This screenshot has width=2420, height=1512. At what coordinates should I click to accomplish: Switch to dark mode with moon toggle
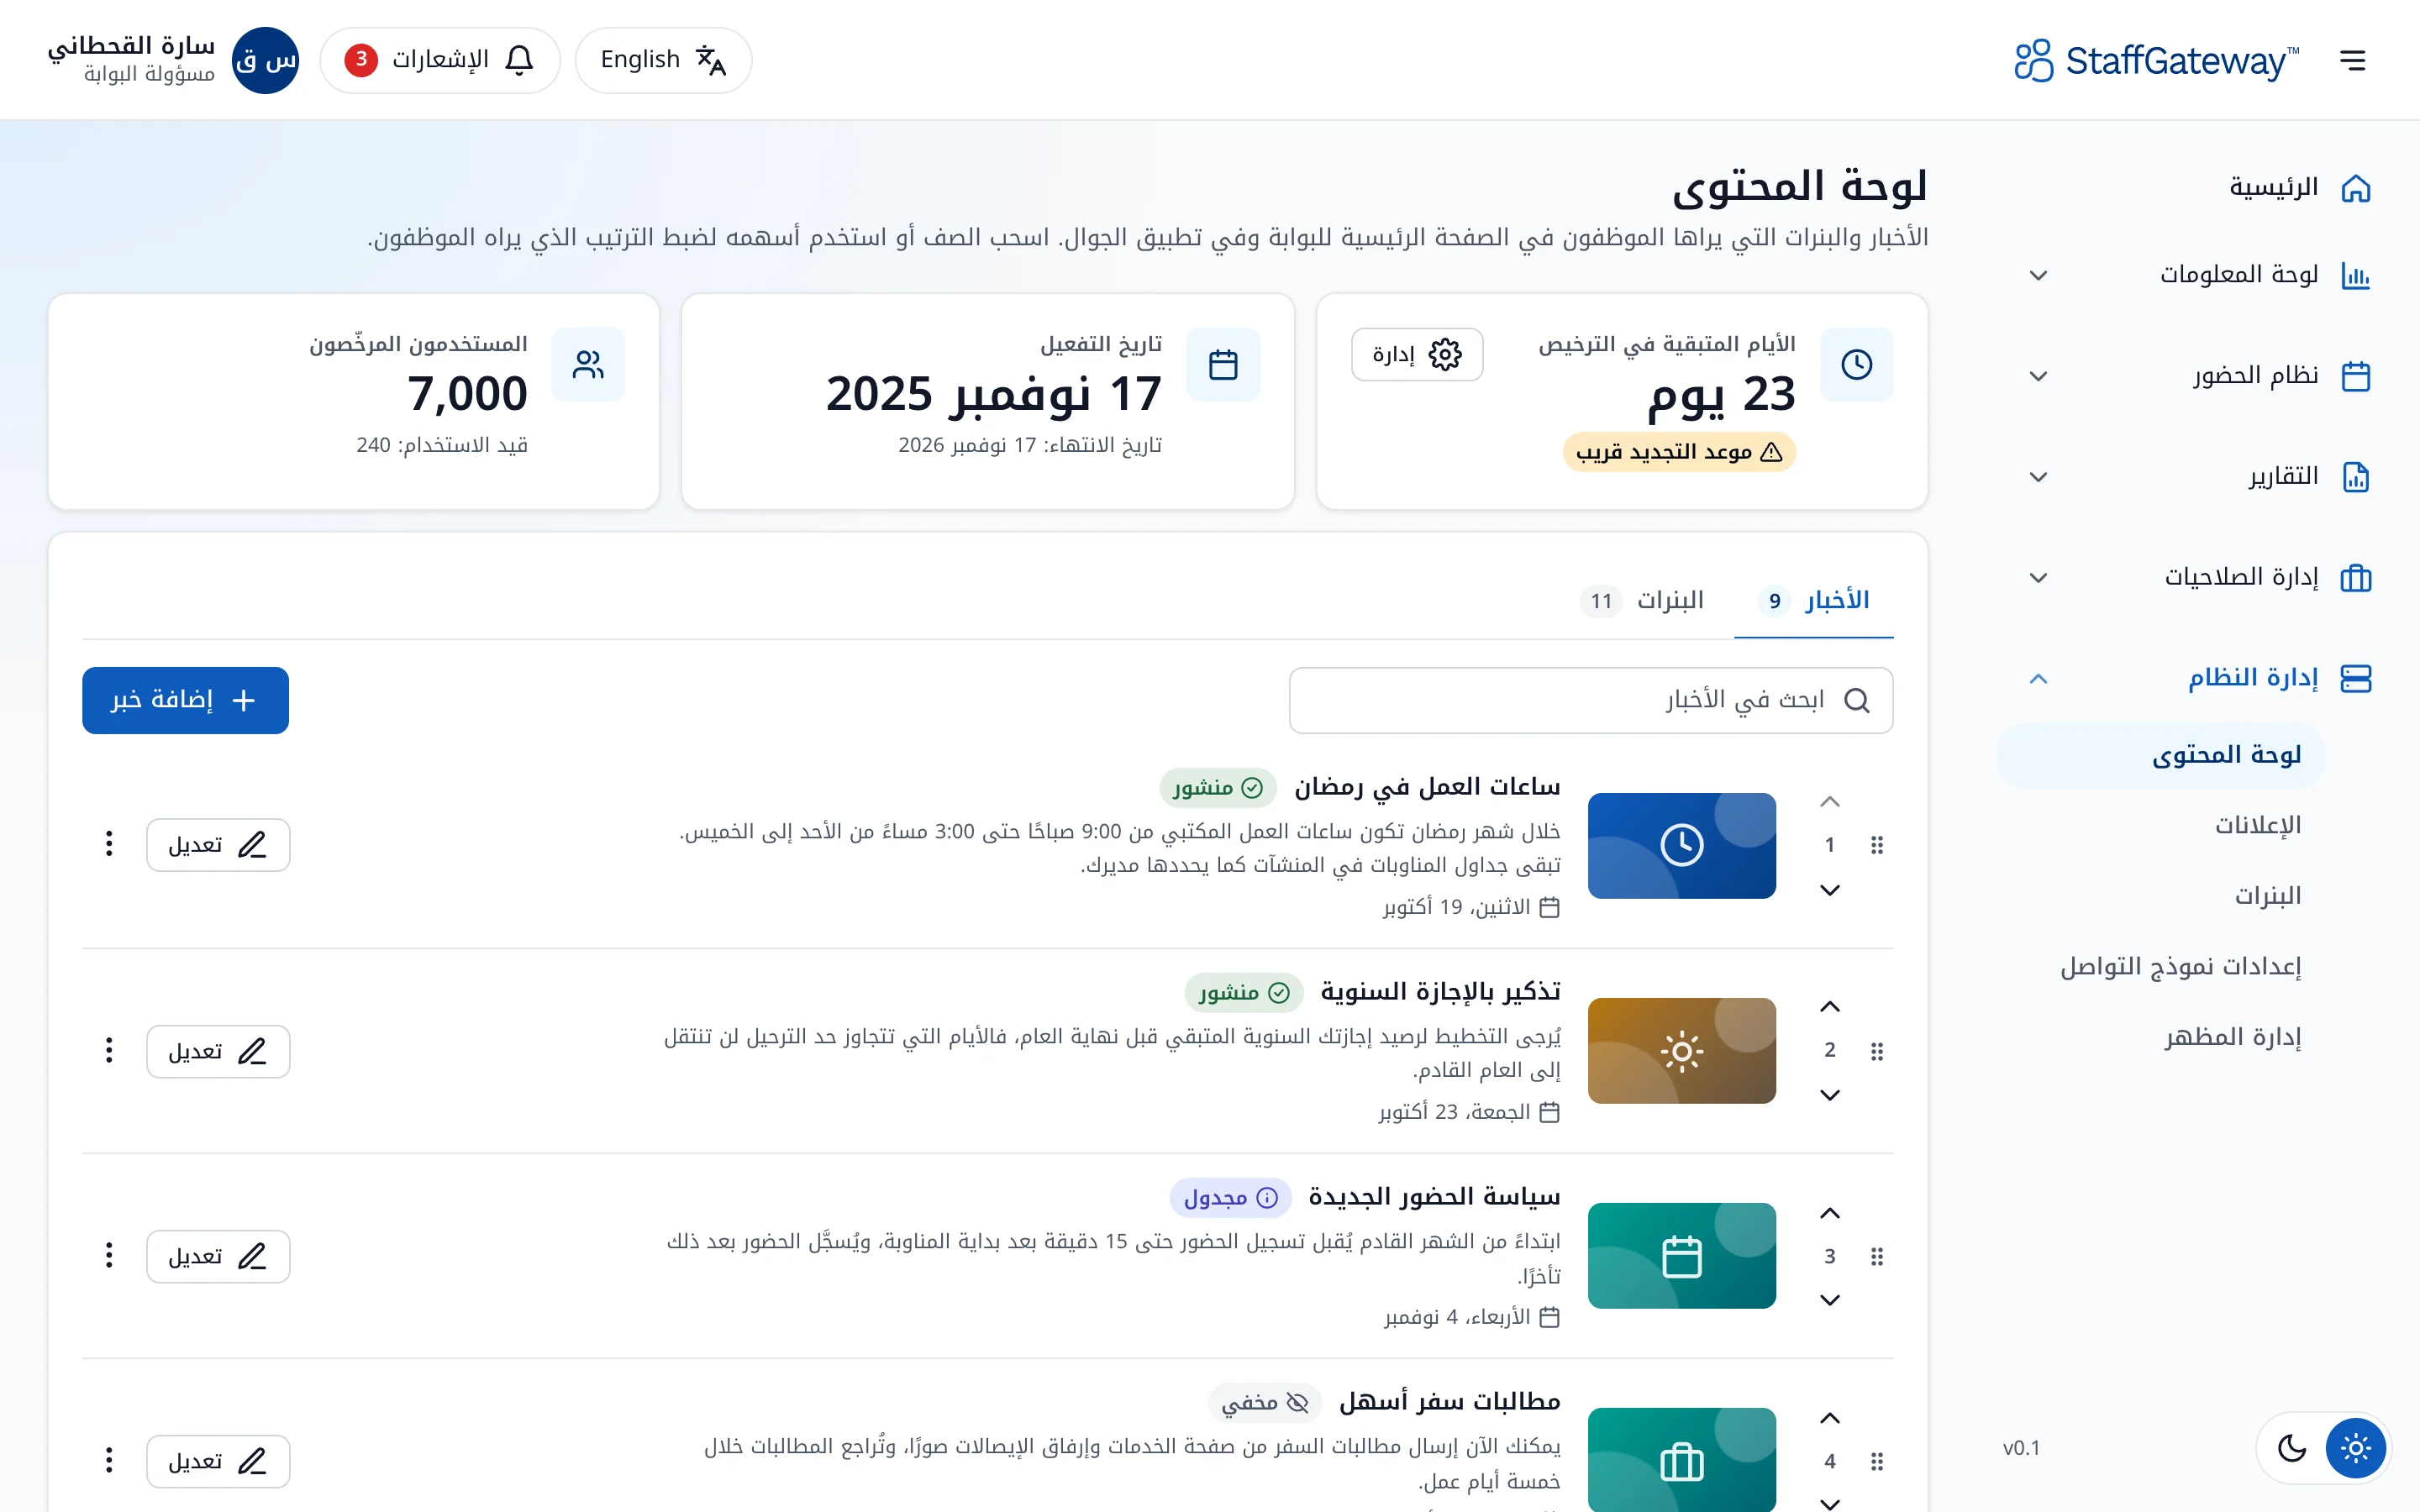pyautogui.click(x=2292, y=1448)
